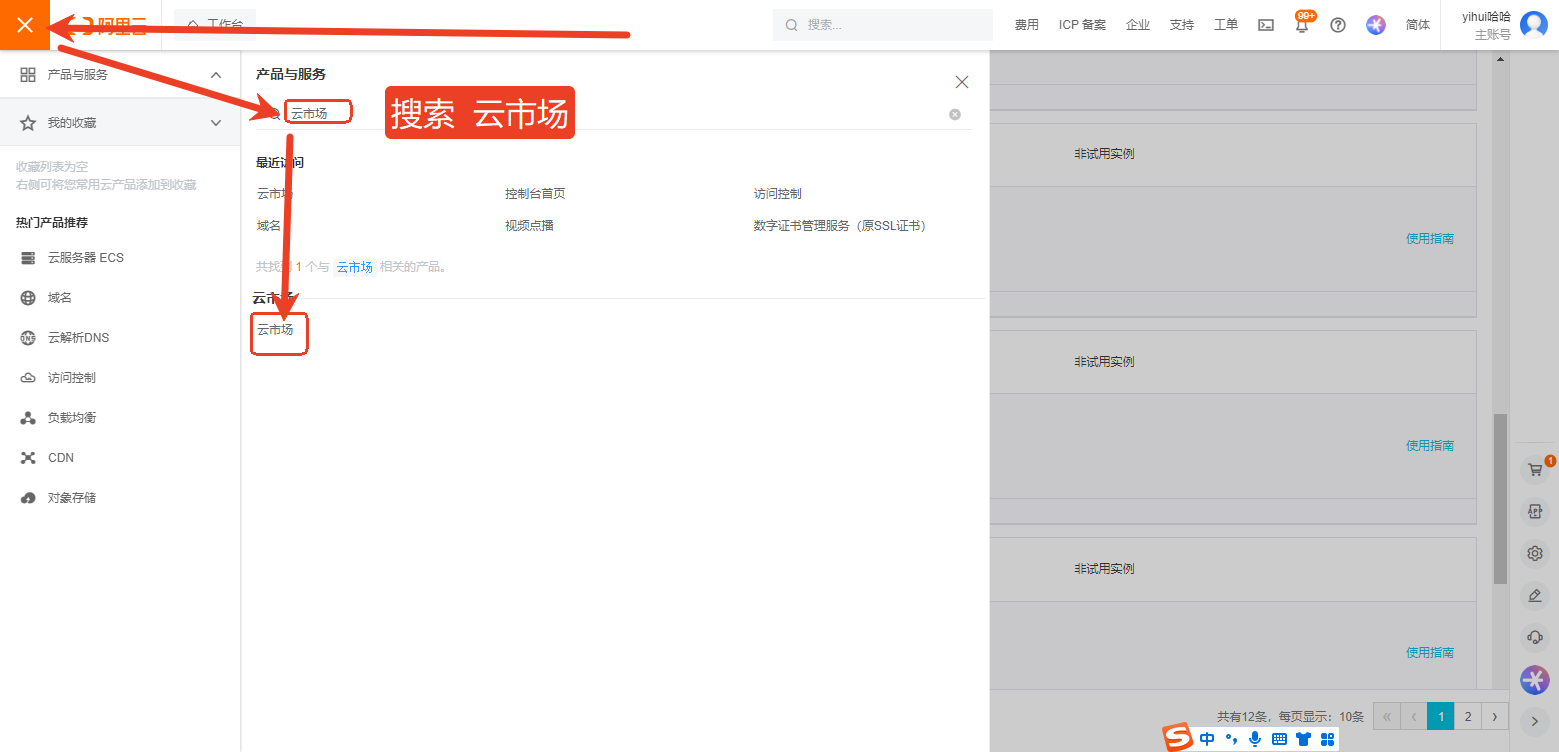
Task: Jump to first page double arrow
Action: pos(1387,716)
